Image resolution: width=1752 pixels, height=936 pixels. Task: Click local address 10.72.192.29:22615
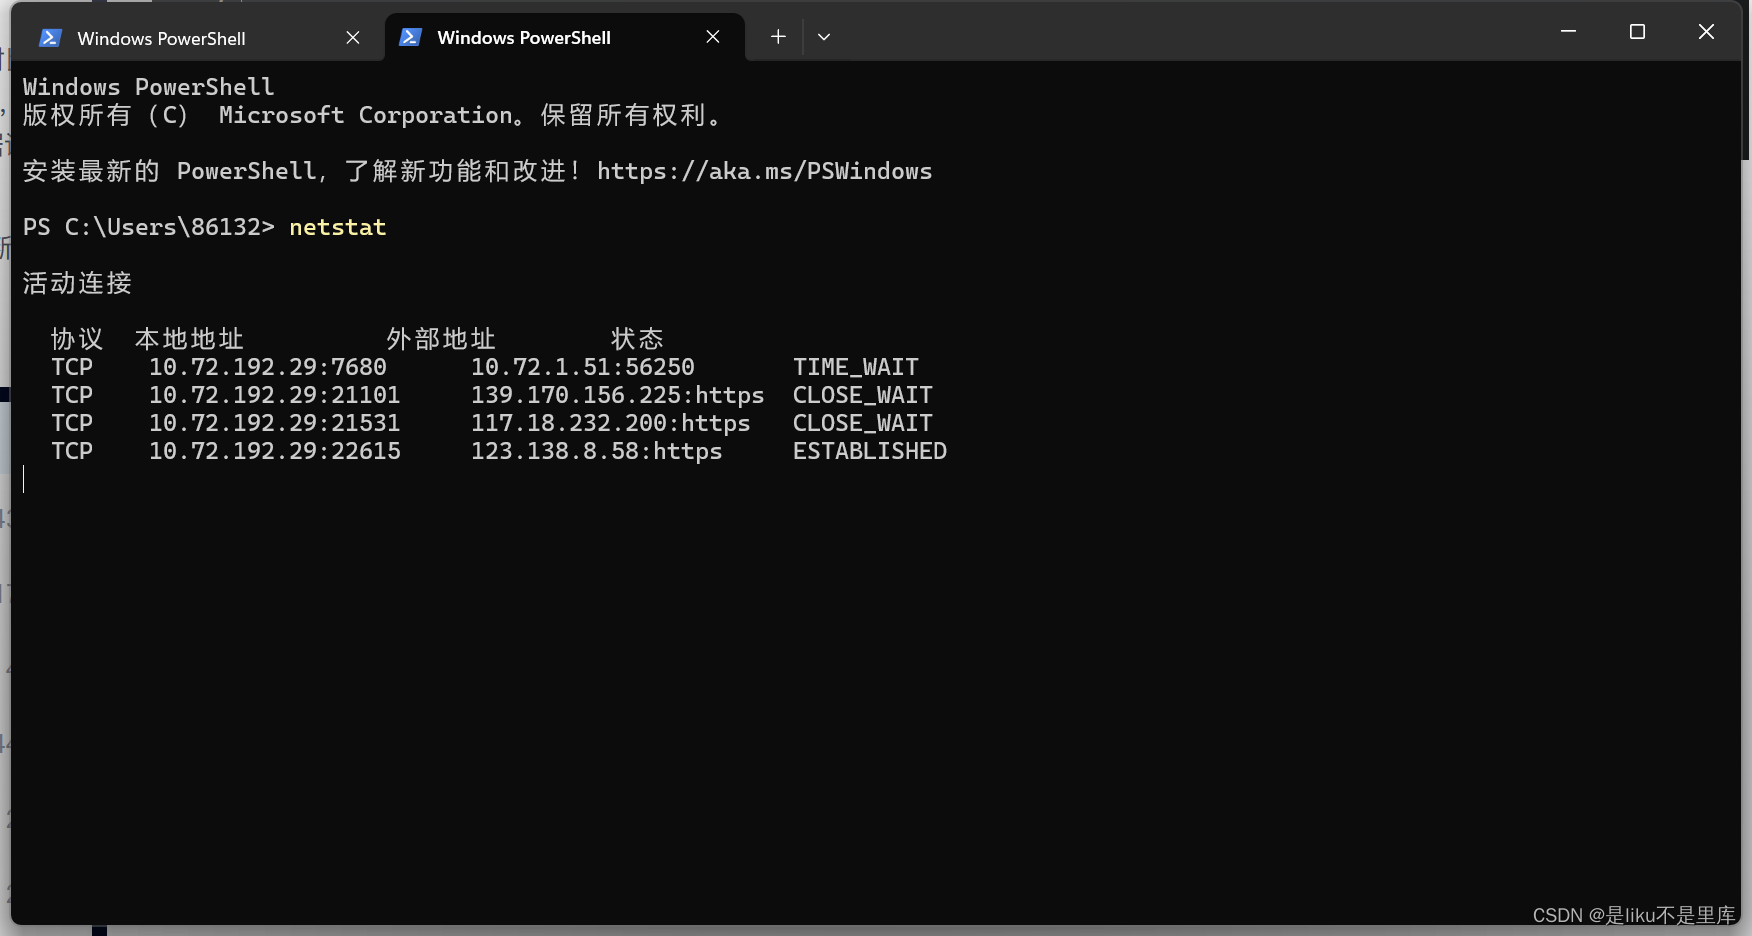[x=275, y=451]
